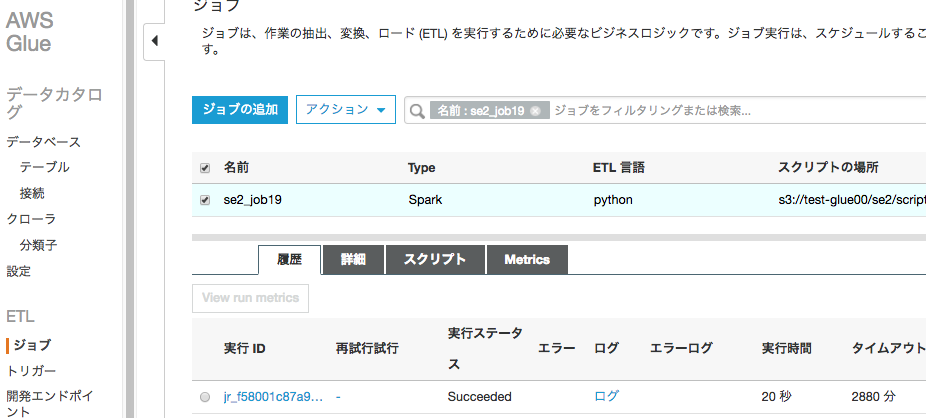
Task: Open クローラ in the sidebar
Action: point(31,219)
